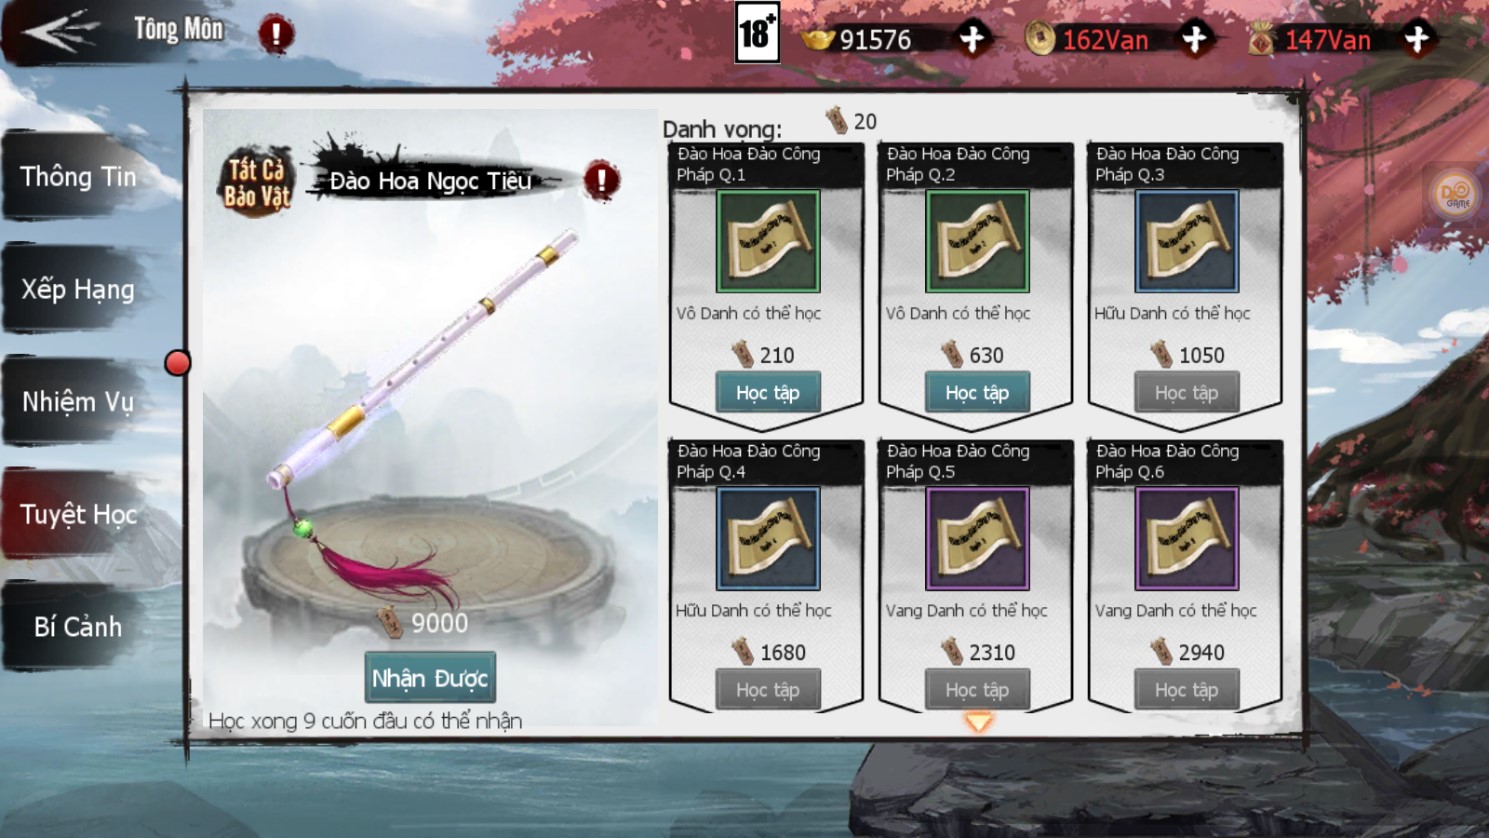Go to the Bí Cảnh tab

tap(78, 626)
